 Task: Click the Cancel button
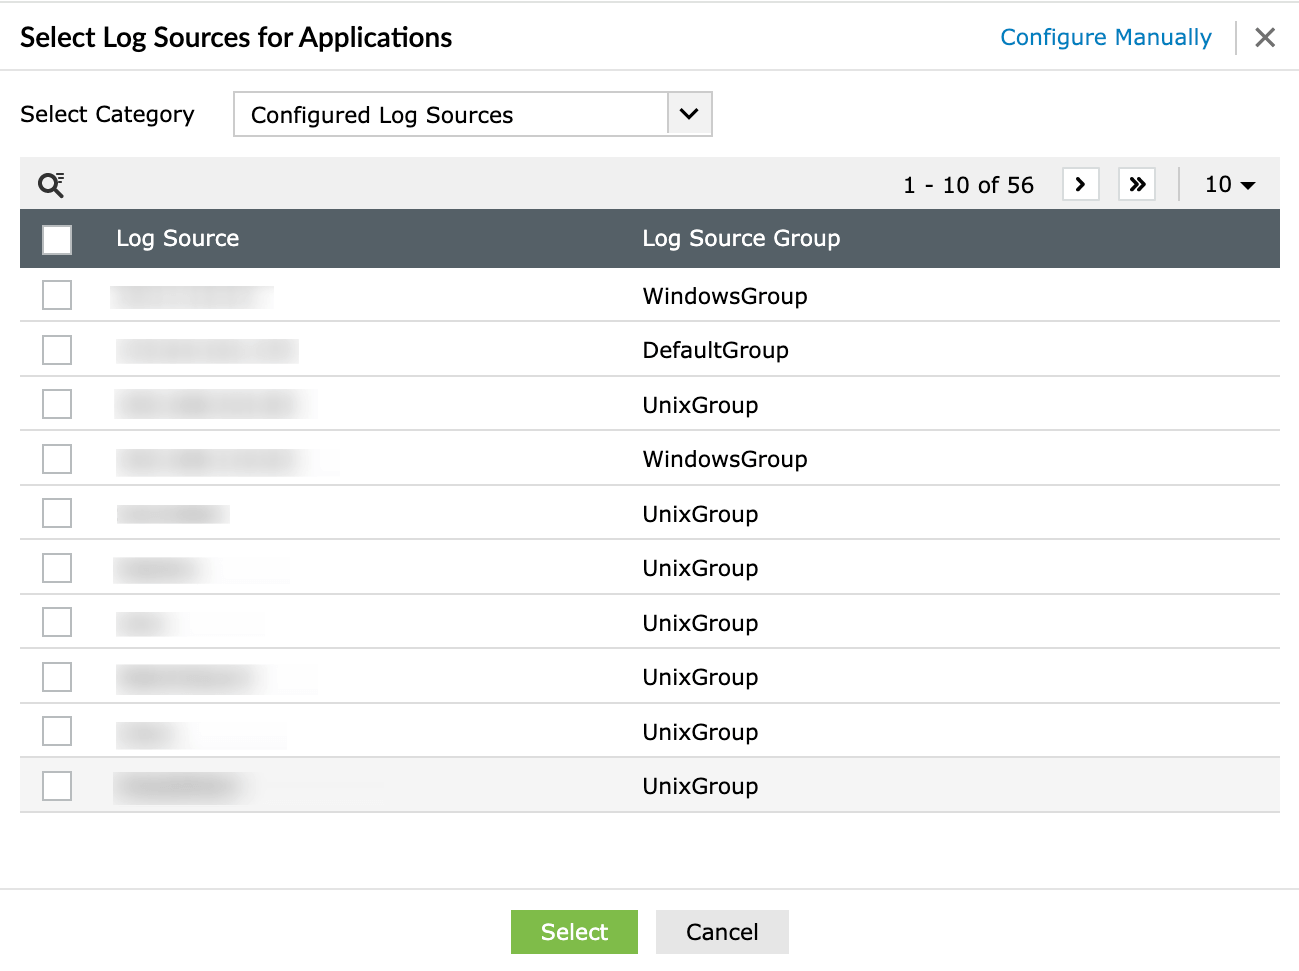(722, 932)
